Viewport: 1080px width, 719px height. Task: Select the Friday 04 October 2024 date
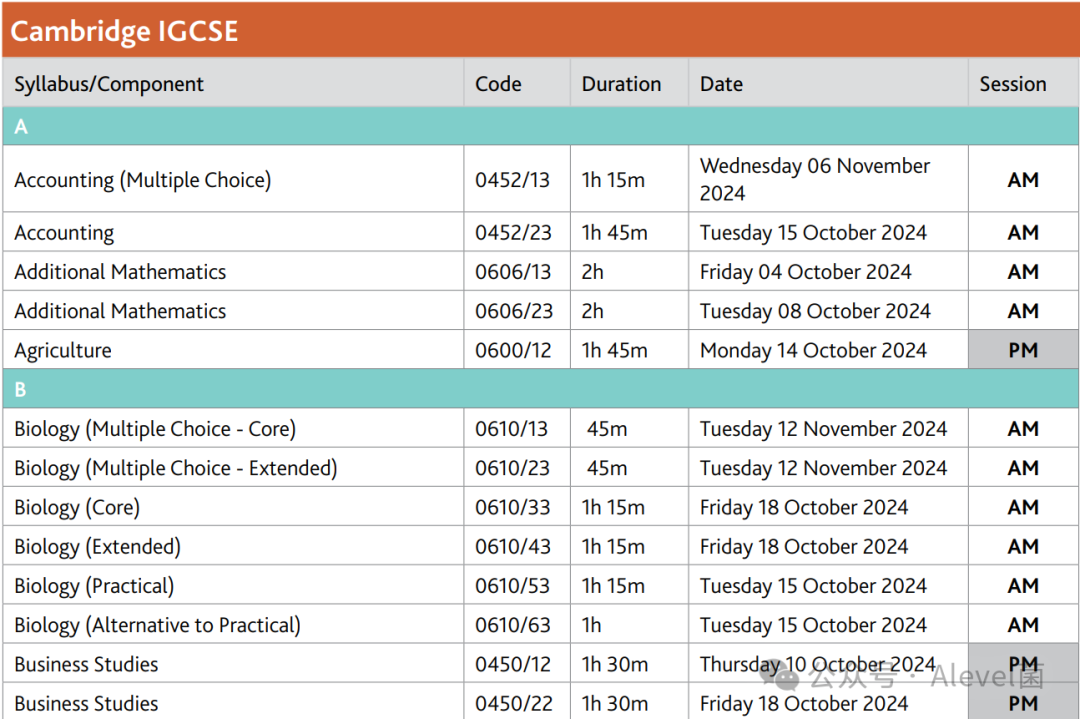click(x=805, y=272)
